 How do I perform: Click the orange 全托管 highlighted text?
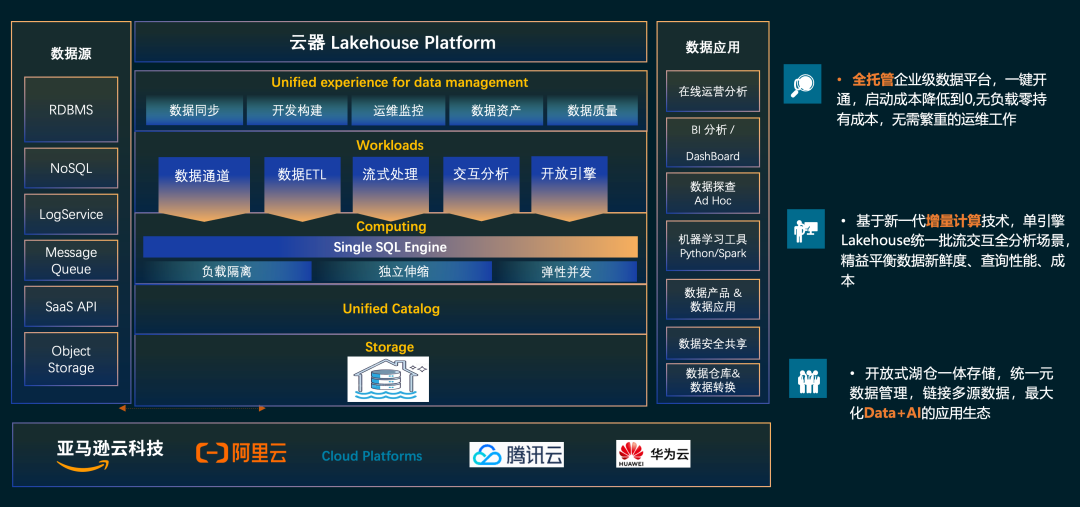873,79
